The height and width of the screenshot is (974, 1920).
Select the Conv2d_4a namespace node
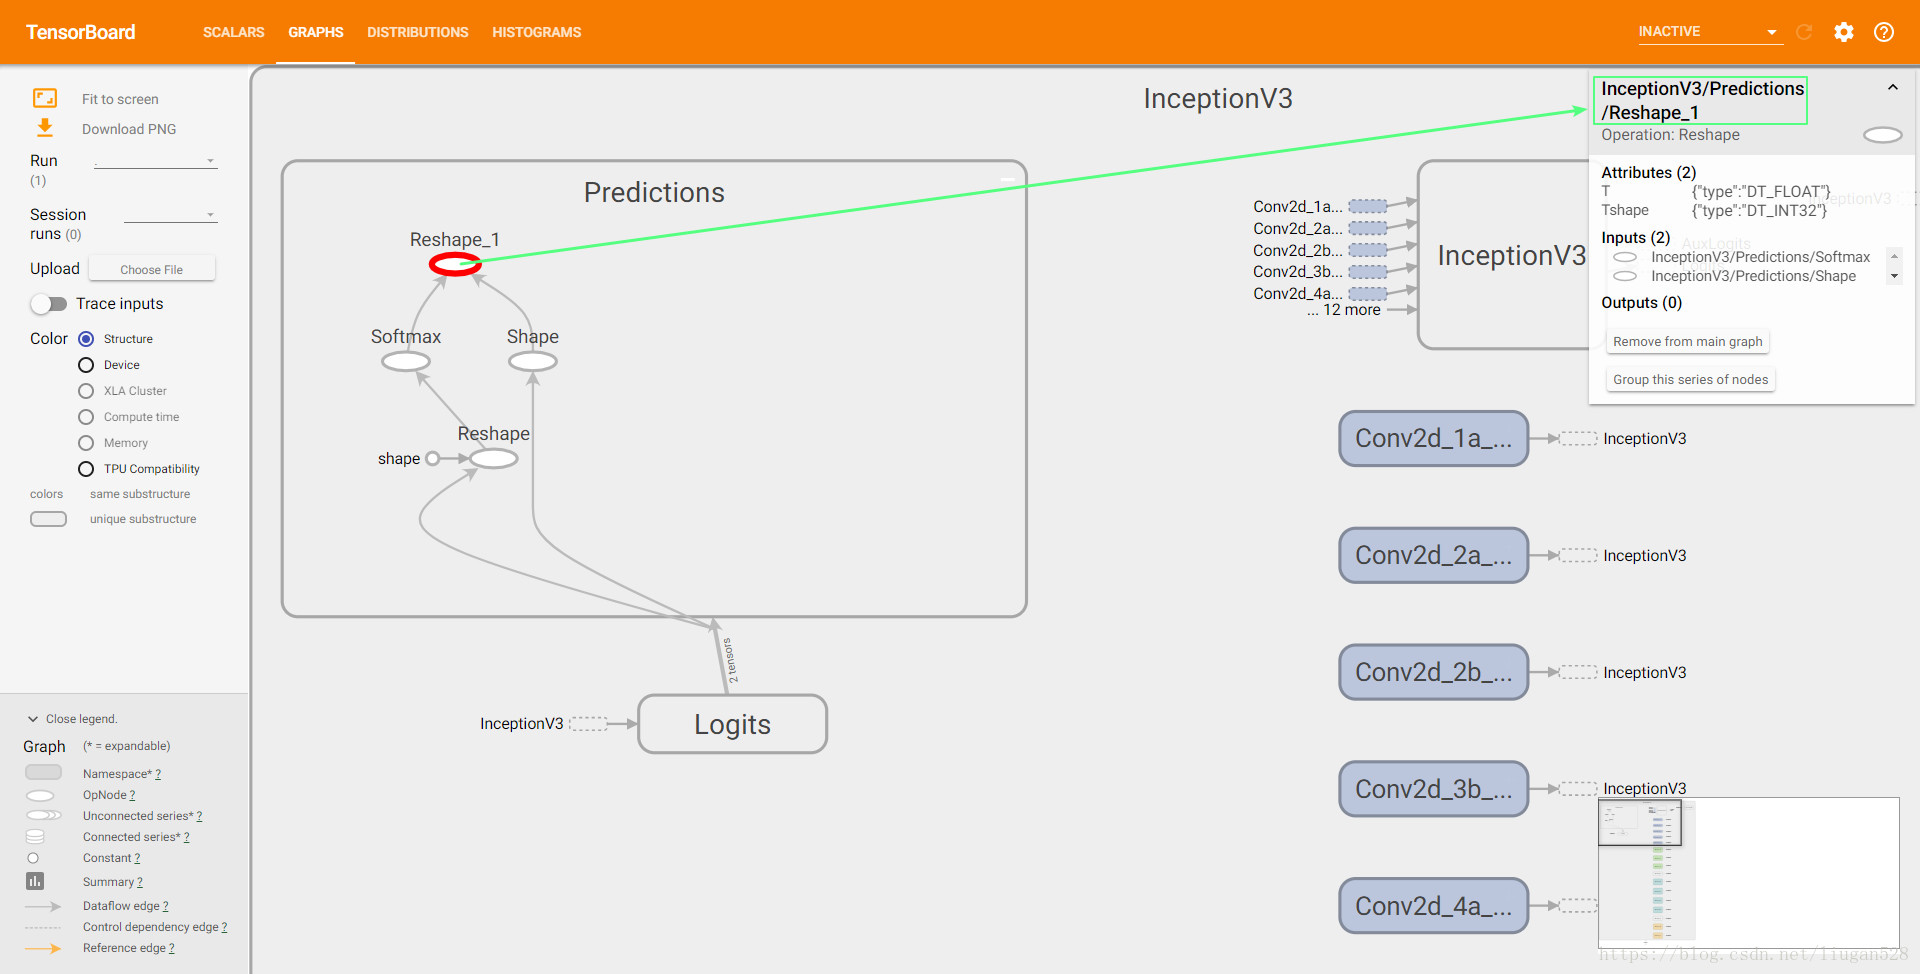(1433, 906)
